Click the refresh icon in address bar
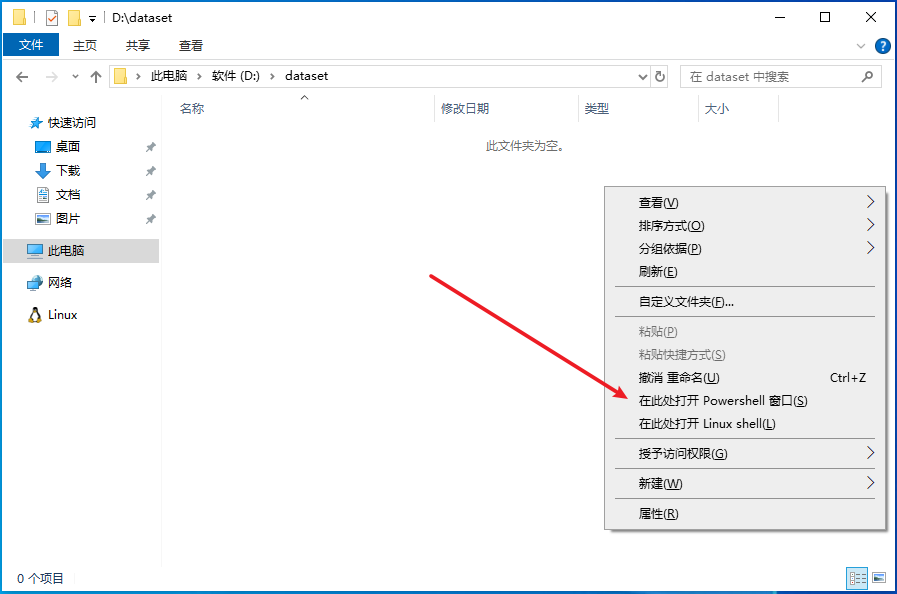The height and width of the screenshot is (594, 897). click(x=659, y=76)
